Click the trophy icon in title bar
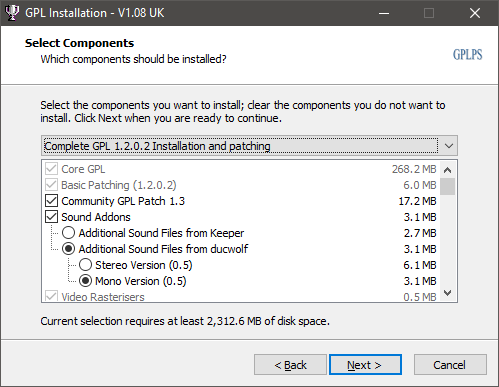This screenshot has height=387, width=499. [x=12, y=13]
